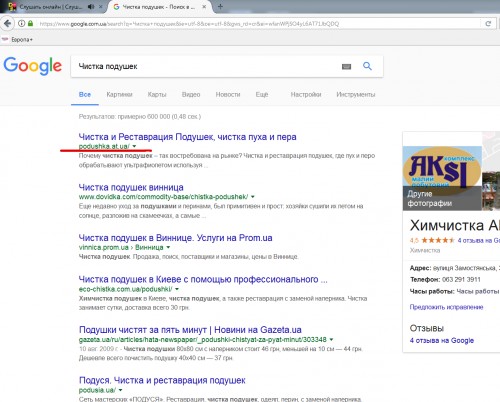Expand dropdown arrow next to vinnica.prom.ua
The height and width of the screenshot is (402, 500).
click(x=168, y=247)
